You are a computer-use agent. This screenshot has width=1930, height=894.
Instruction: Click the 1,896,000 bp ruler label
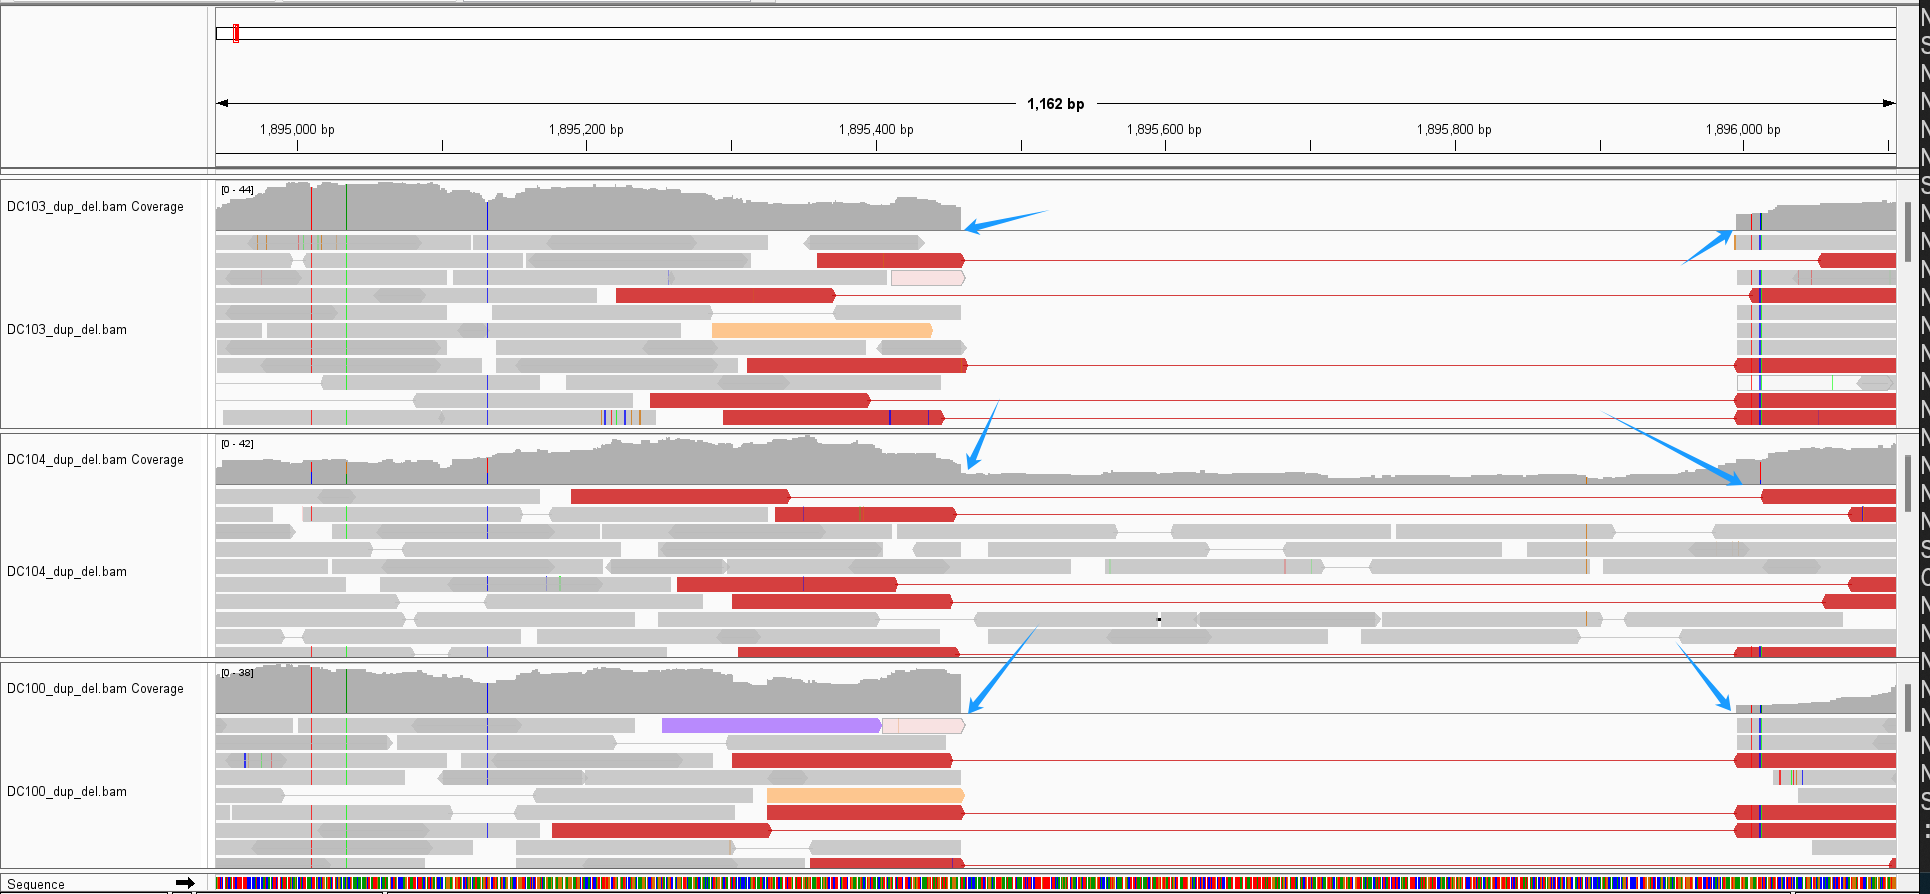click(1743, 130)
